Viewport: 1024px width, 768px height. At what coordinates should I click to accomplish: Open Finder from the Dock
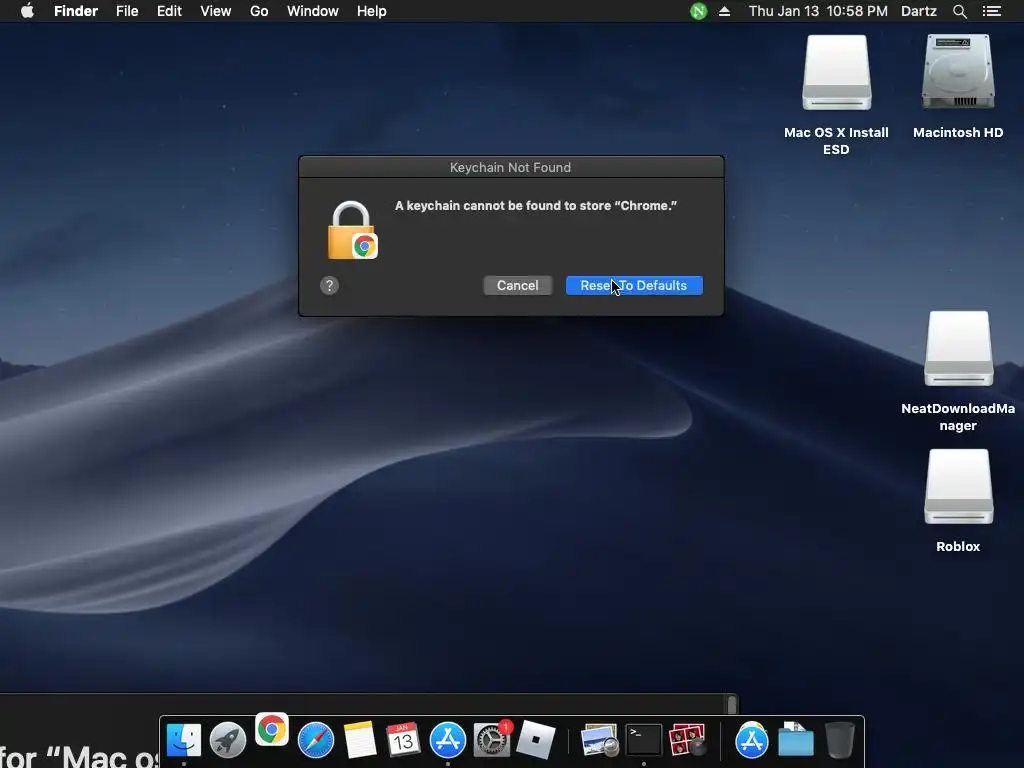(184, 741)
